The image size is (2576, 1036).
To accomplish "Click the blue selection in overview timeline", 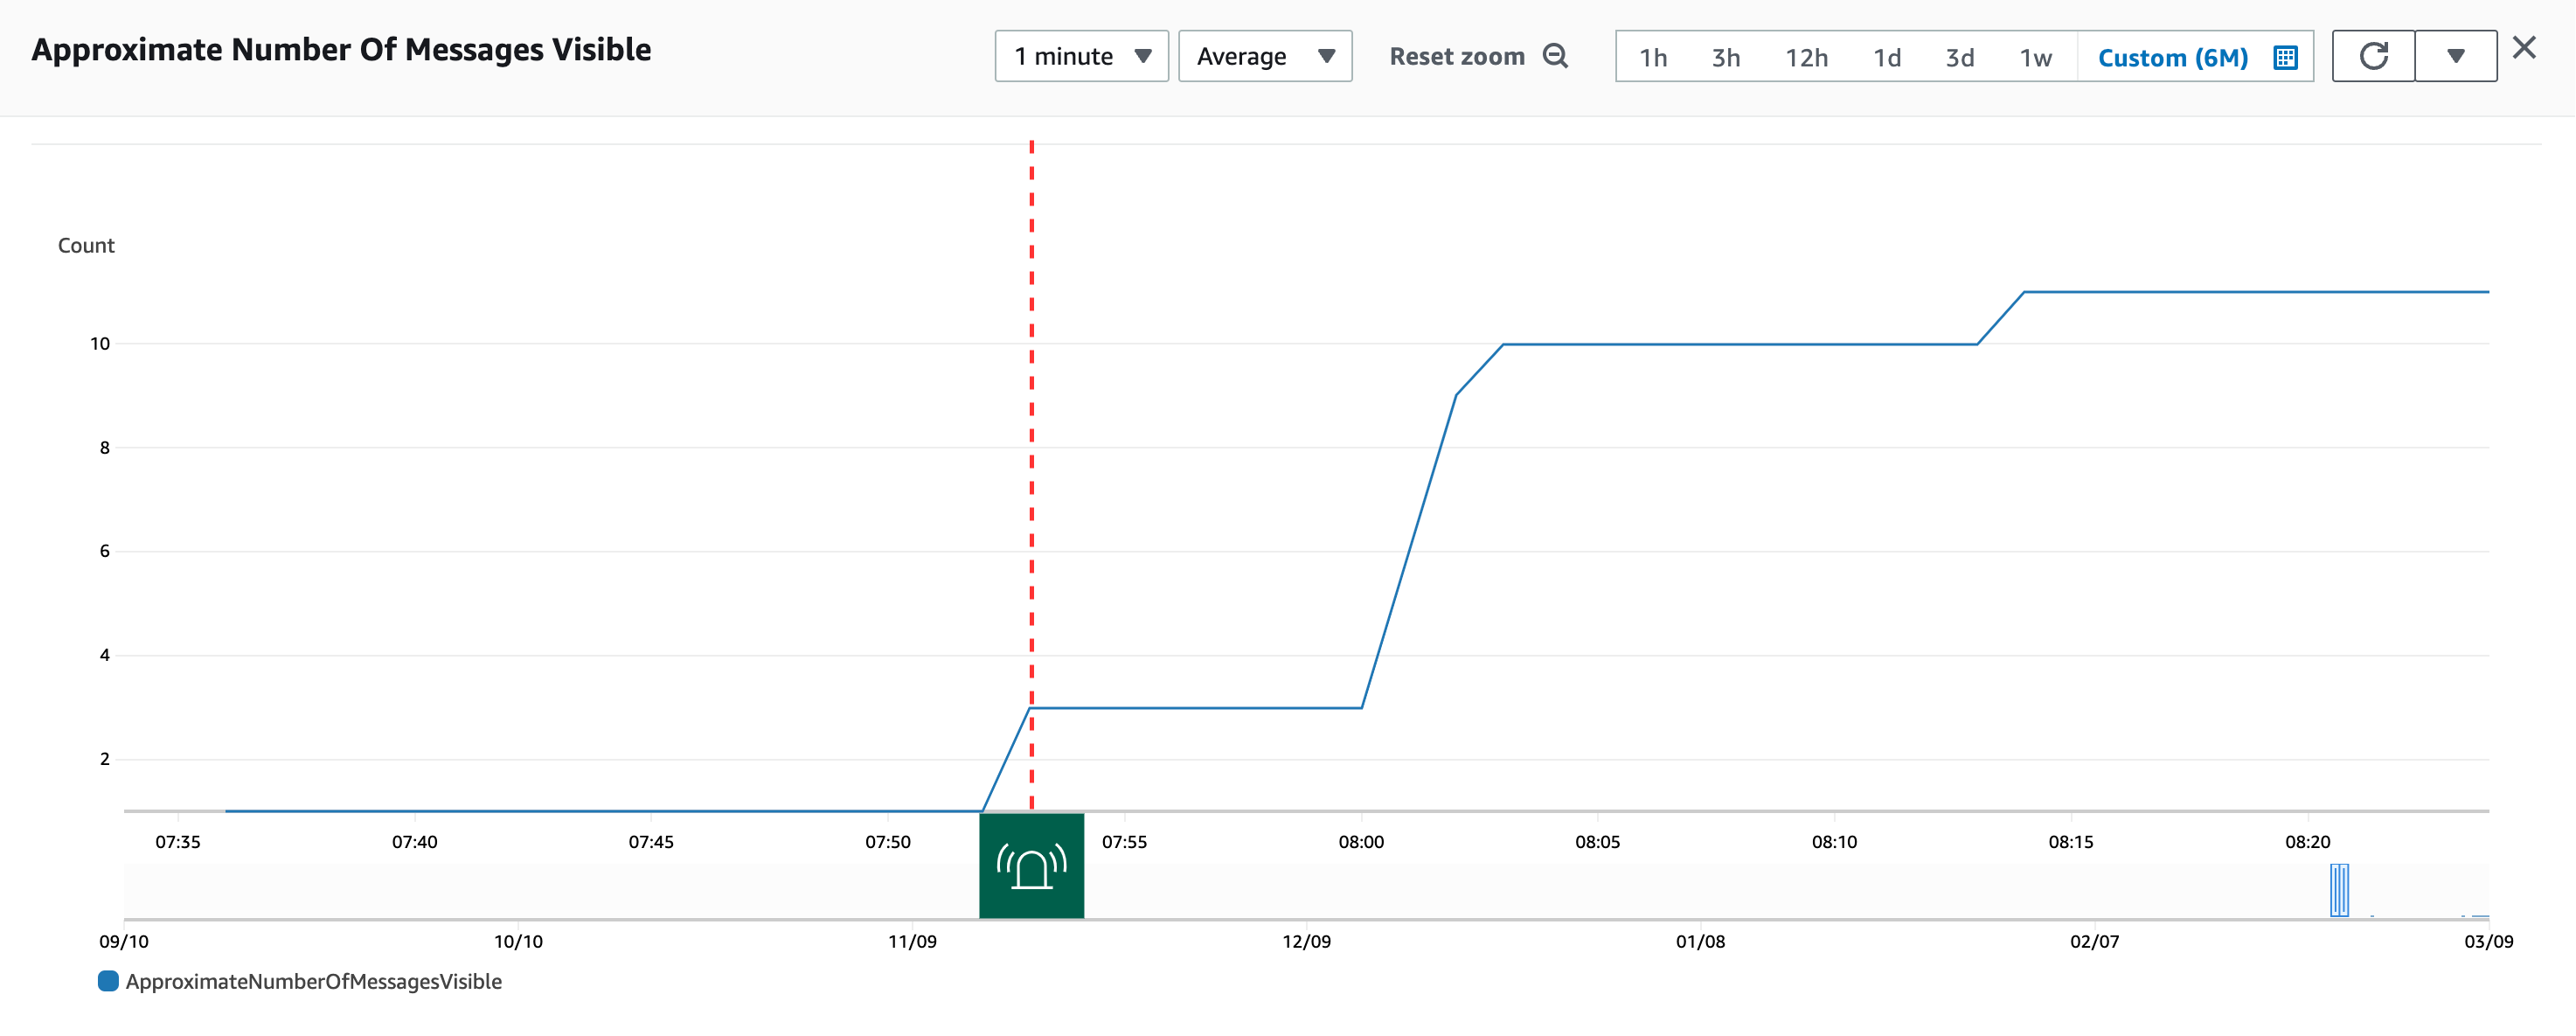I will coord(2339,890).
